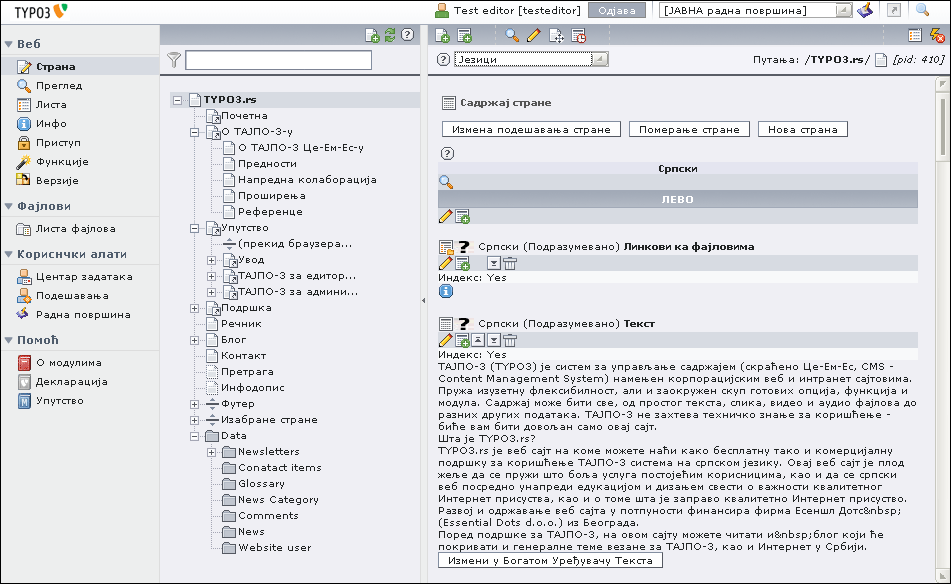
Task: Move Линкови ка фајловима element down
Action: point(494,263)
